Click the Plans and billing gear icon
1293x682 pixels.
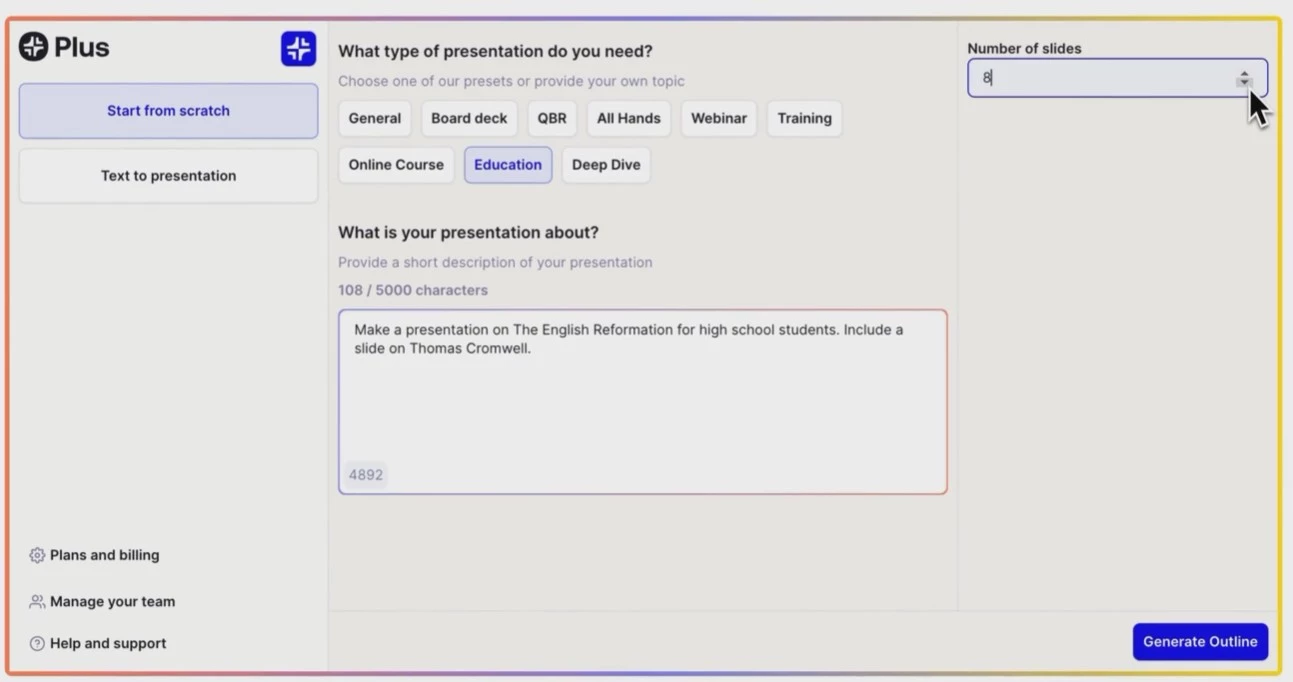pos(37,555)
